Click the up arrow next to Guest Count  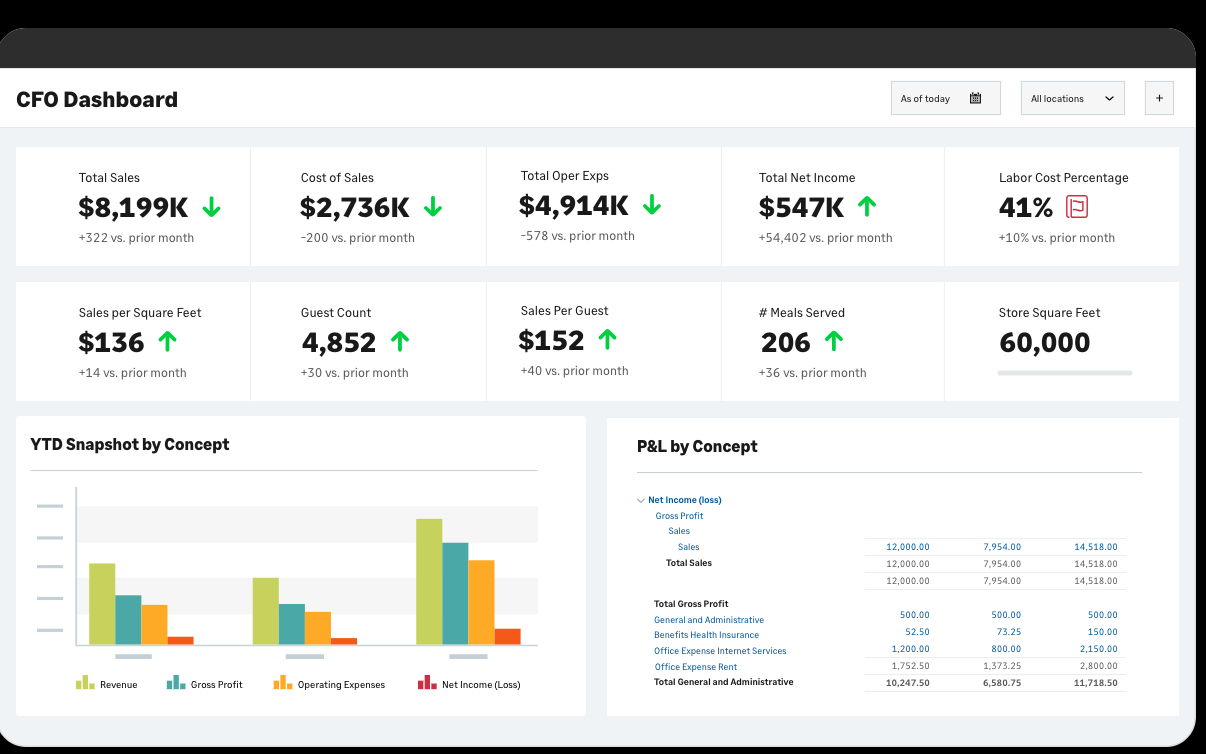(400, 342)
